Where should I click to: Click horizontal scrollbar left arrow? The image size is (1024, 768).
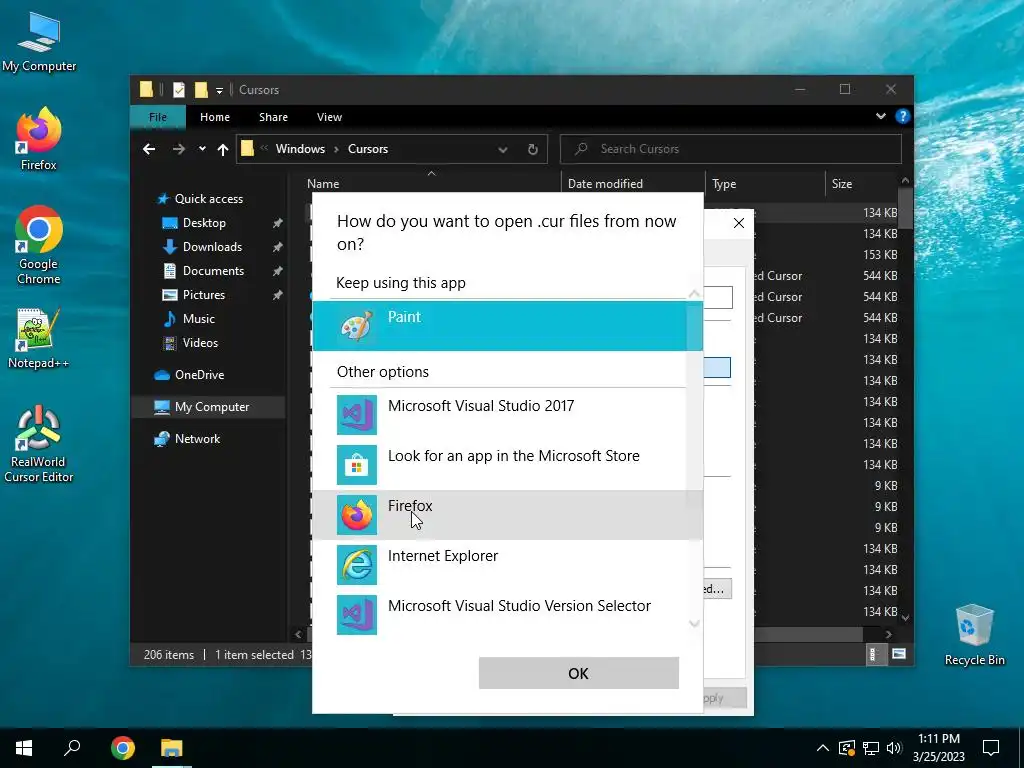[x=298, y=634]
